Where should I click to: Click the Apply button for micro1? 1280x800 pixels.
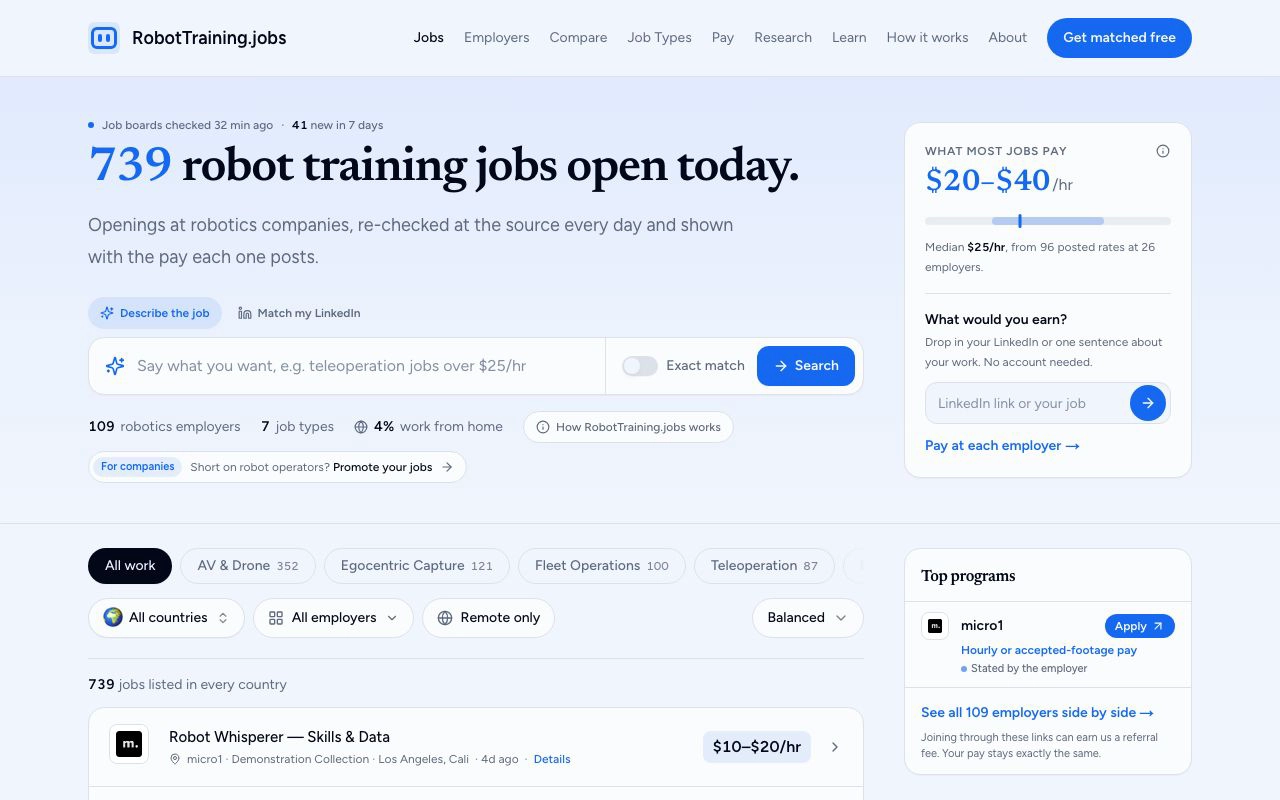(x=1140, y=626)
